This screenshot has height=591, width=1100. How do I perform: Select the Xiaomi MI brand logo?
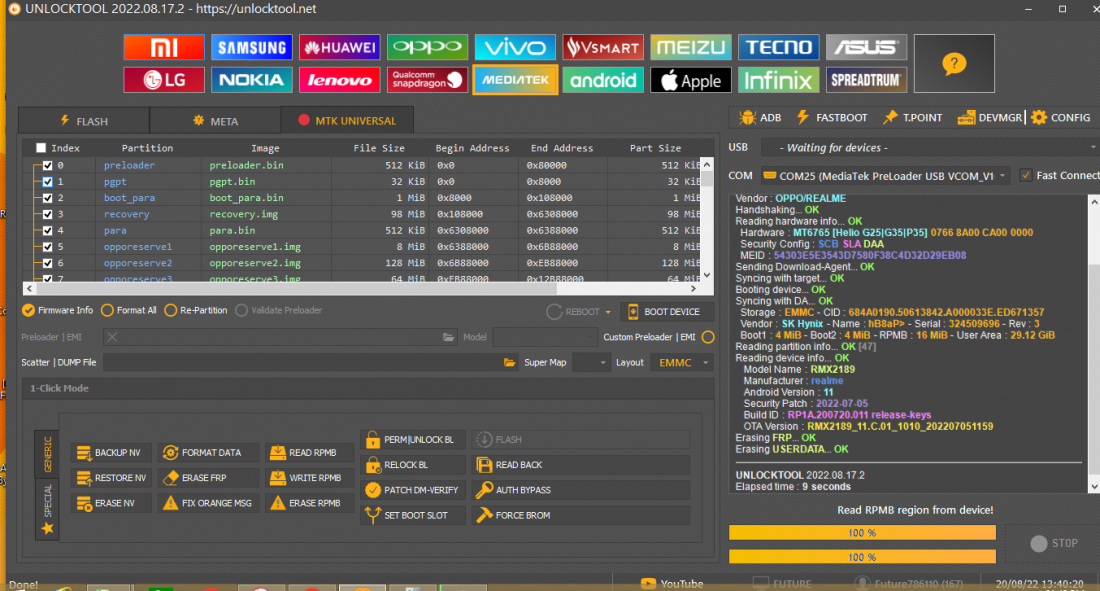164,47
